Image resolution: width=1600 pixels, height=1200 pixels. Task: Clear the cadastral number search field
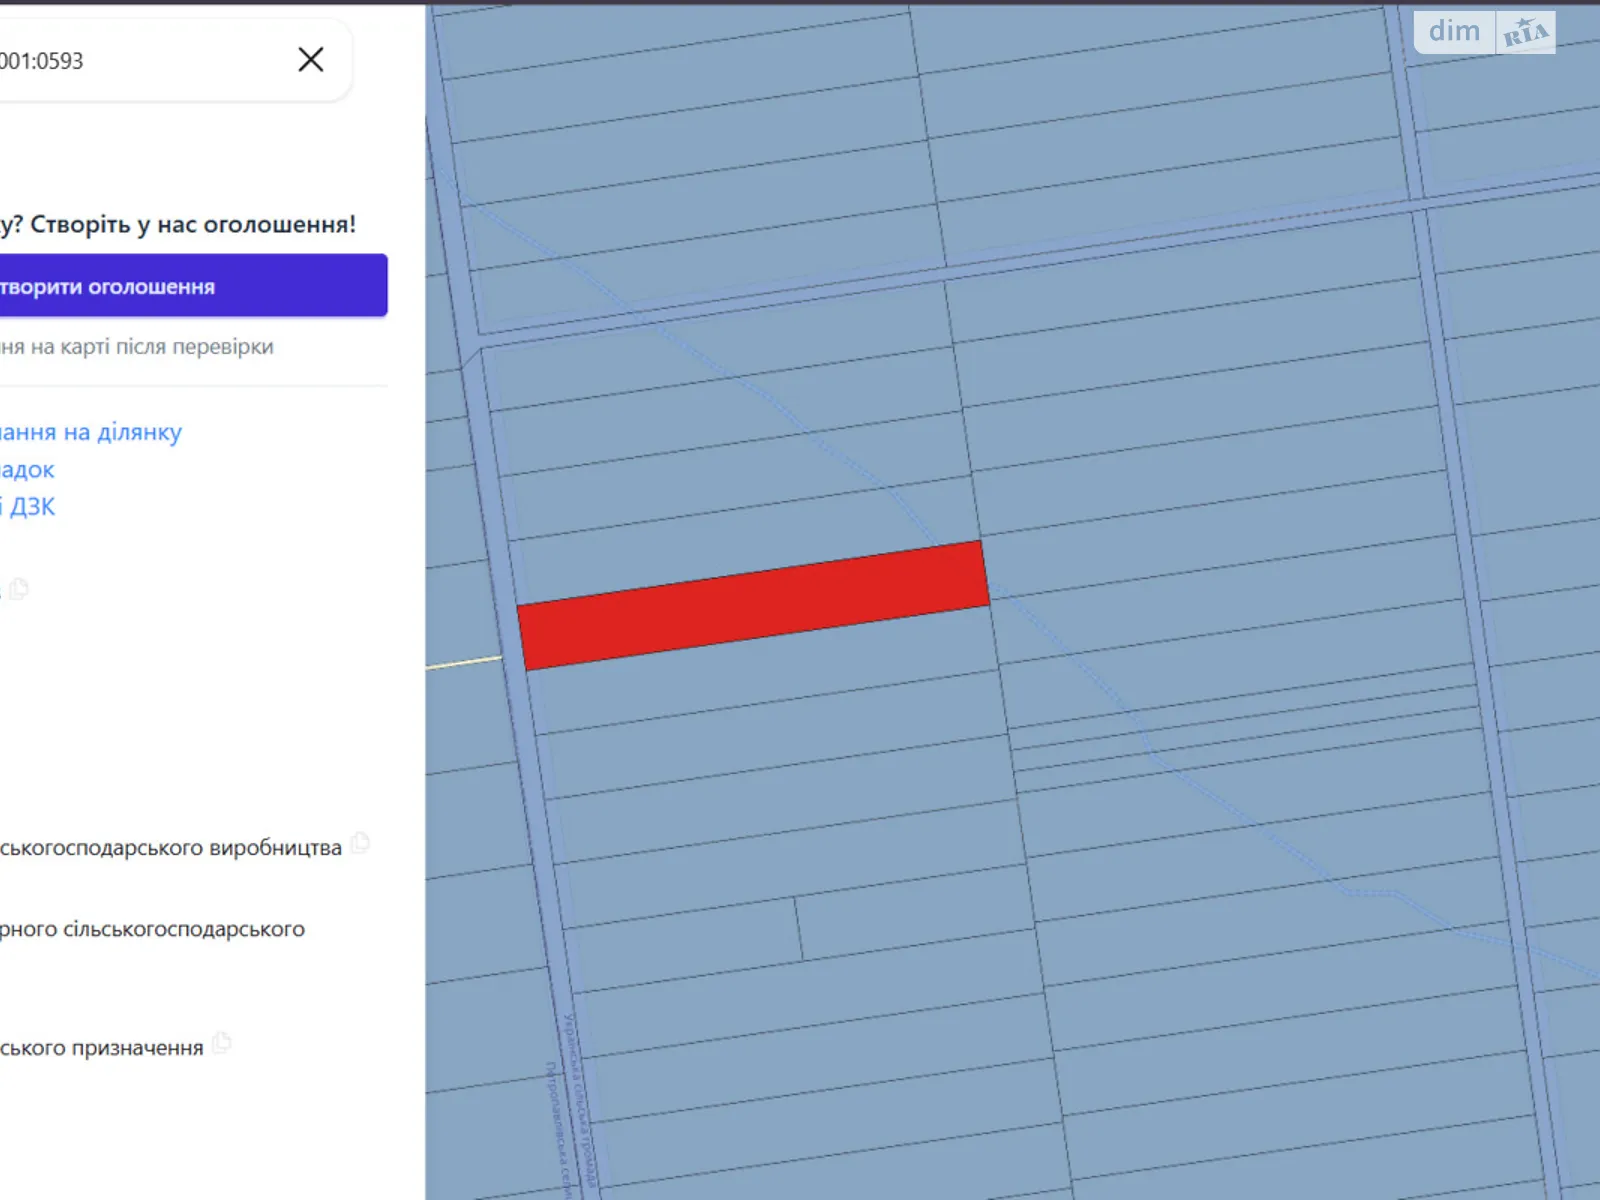pos(311,60)
